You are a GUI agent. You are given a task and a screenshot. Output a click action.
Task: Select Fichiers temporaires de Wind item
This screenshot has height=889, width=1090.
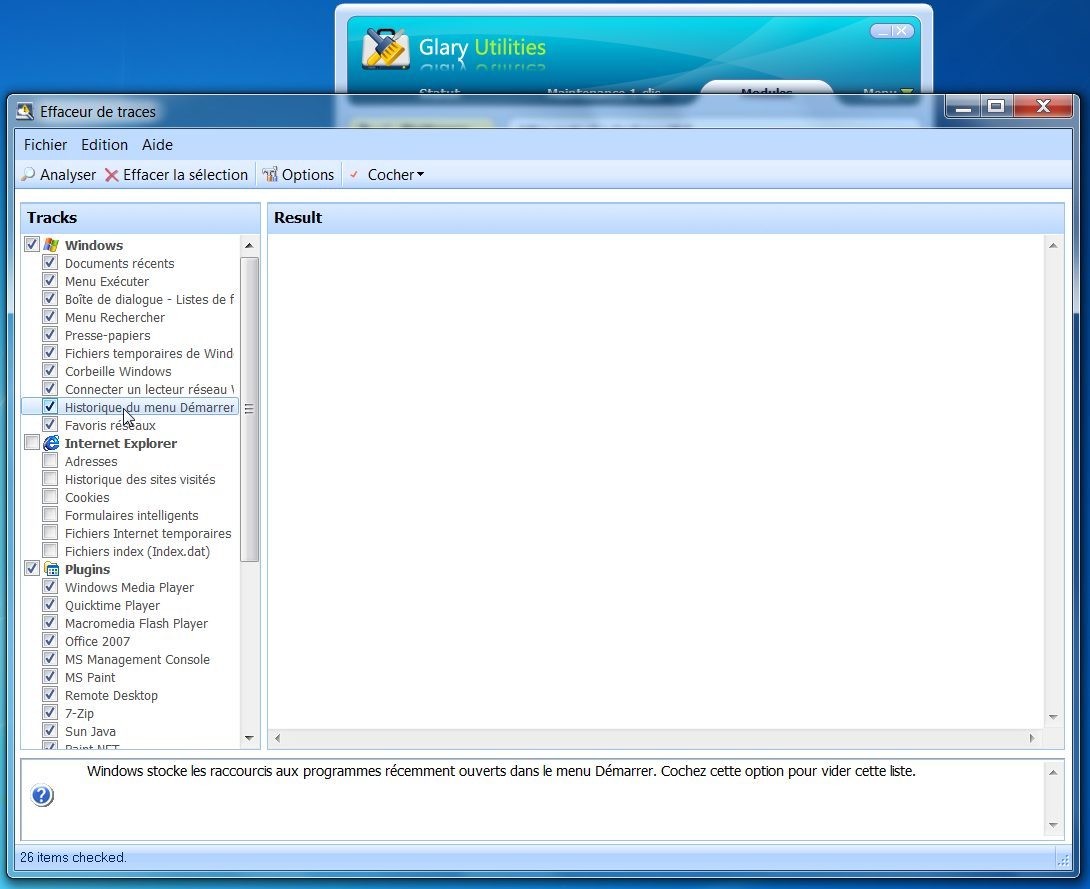149,354
